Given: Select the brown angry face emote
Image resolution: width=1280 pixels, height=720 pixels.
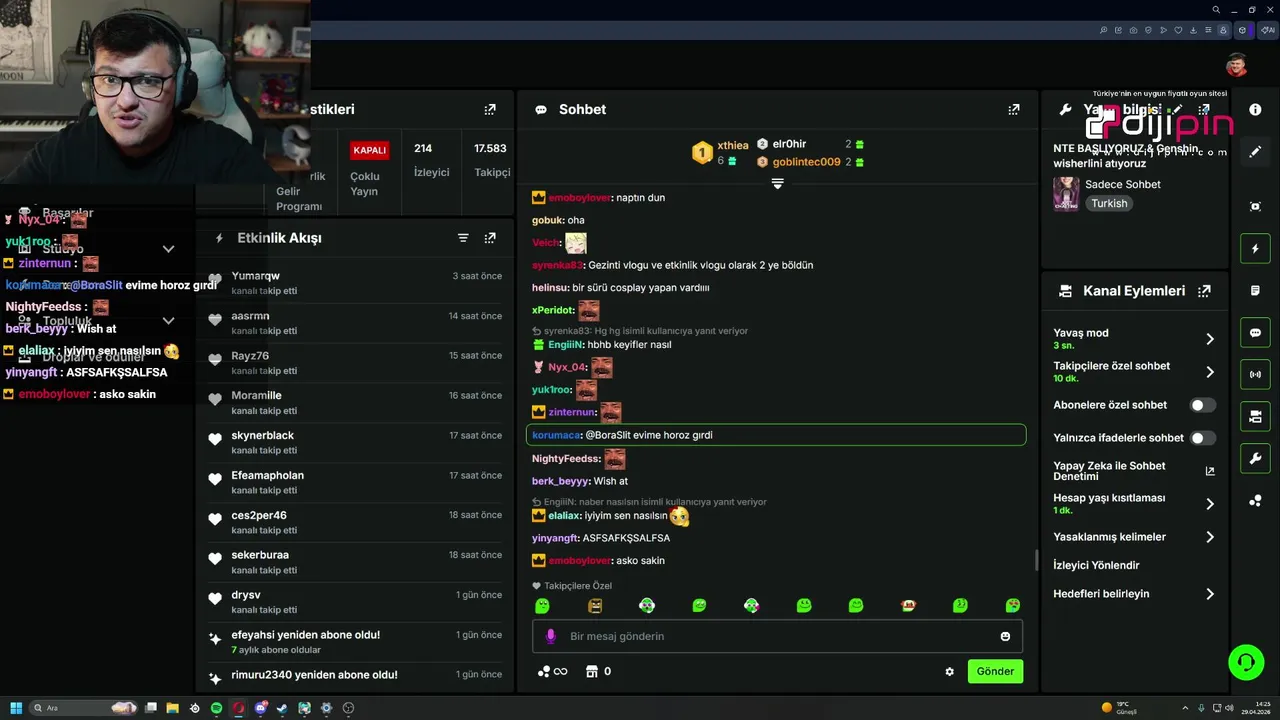Looking at the screenshot, I should pyautogui.click(x=595, y=606).
